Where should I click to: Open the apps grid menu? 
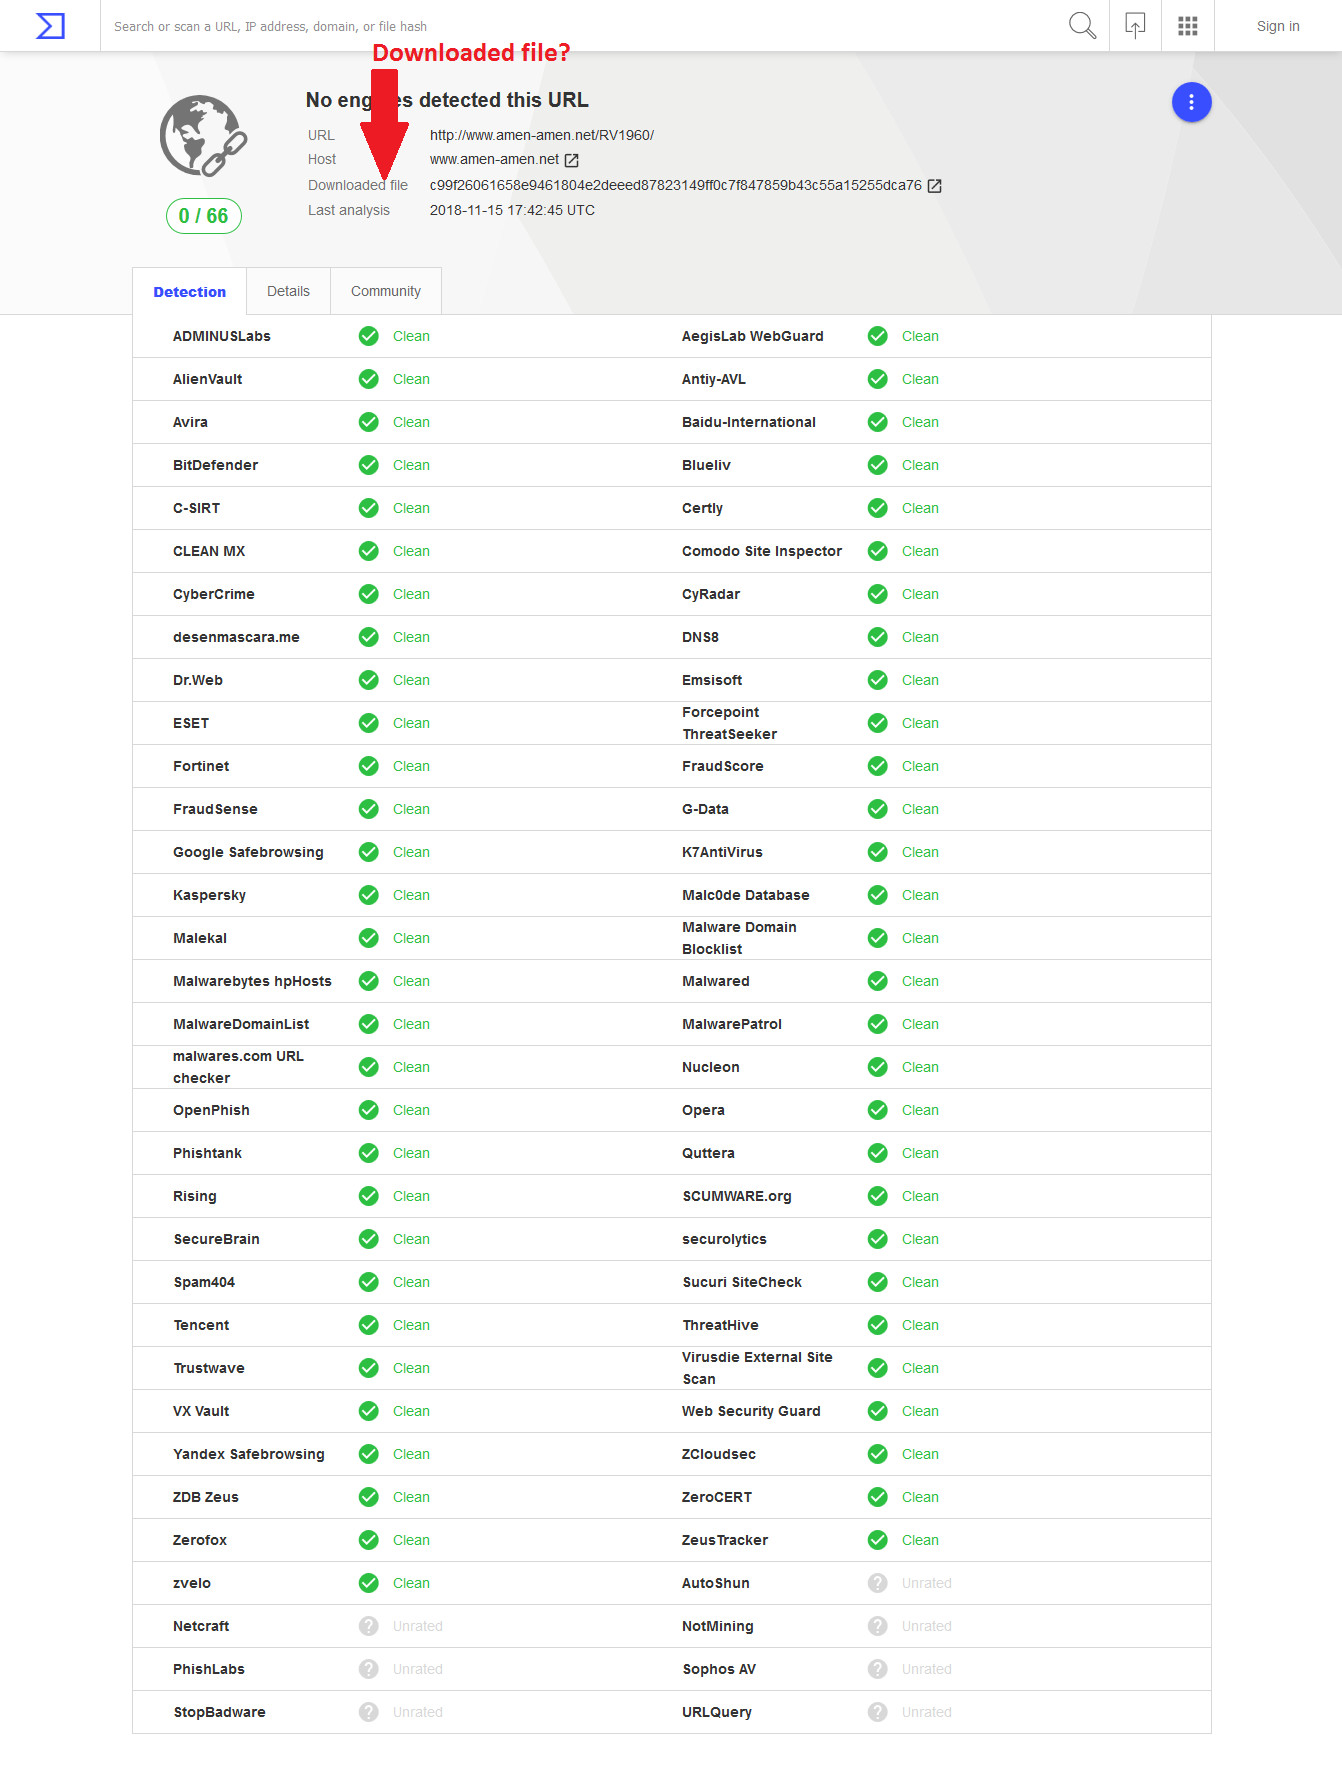[x=1188, y=26]
